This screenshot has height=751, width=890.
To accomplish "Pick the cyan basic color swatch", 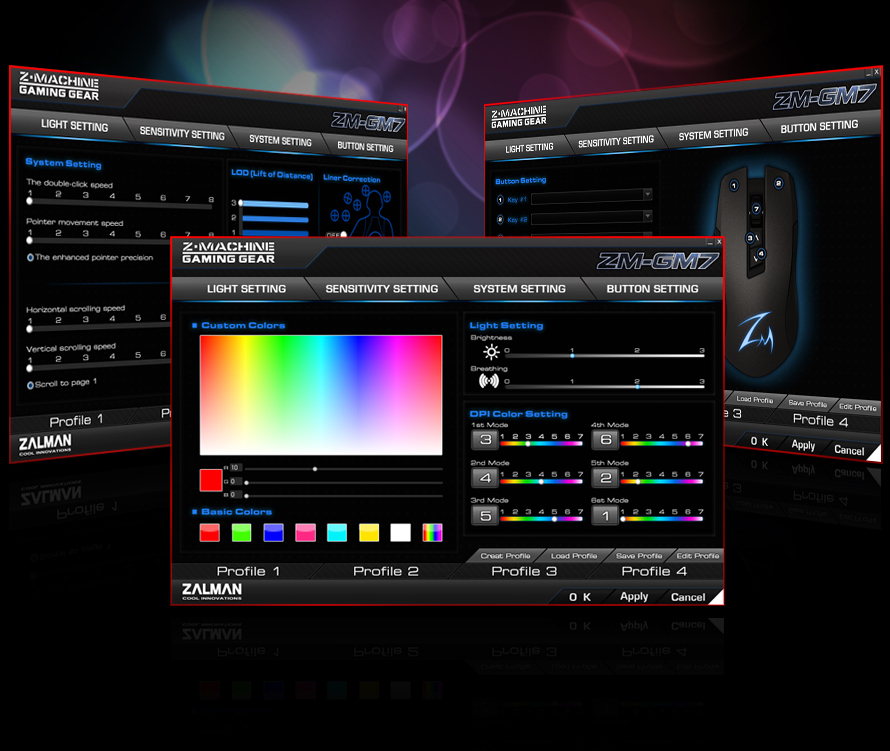I will point(337,533).
